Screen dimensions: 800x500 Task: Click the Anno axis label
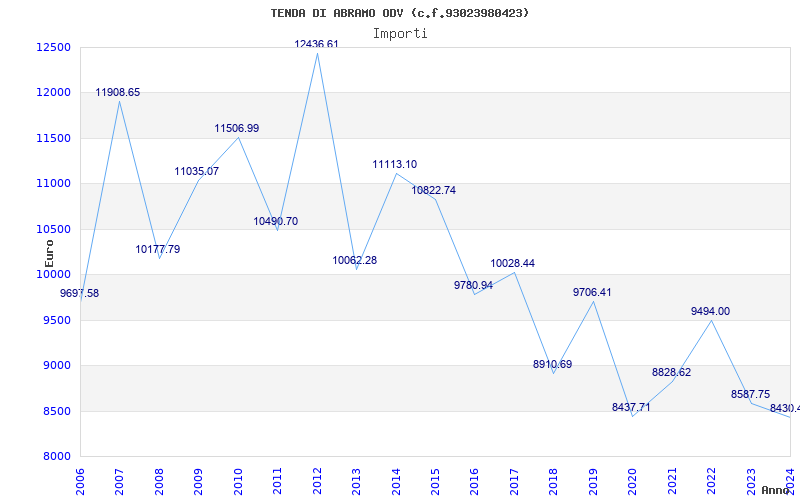(x=776, y=490)
